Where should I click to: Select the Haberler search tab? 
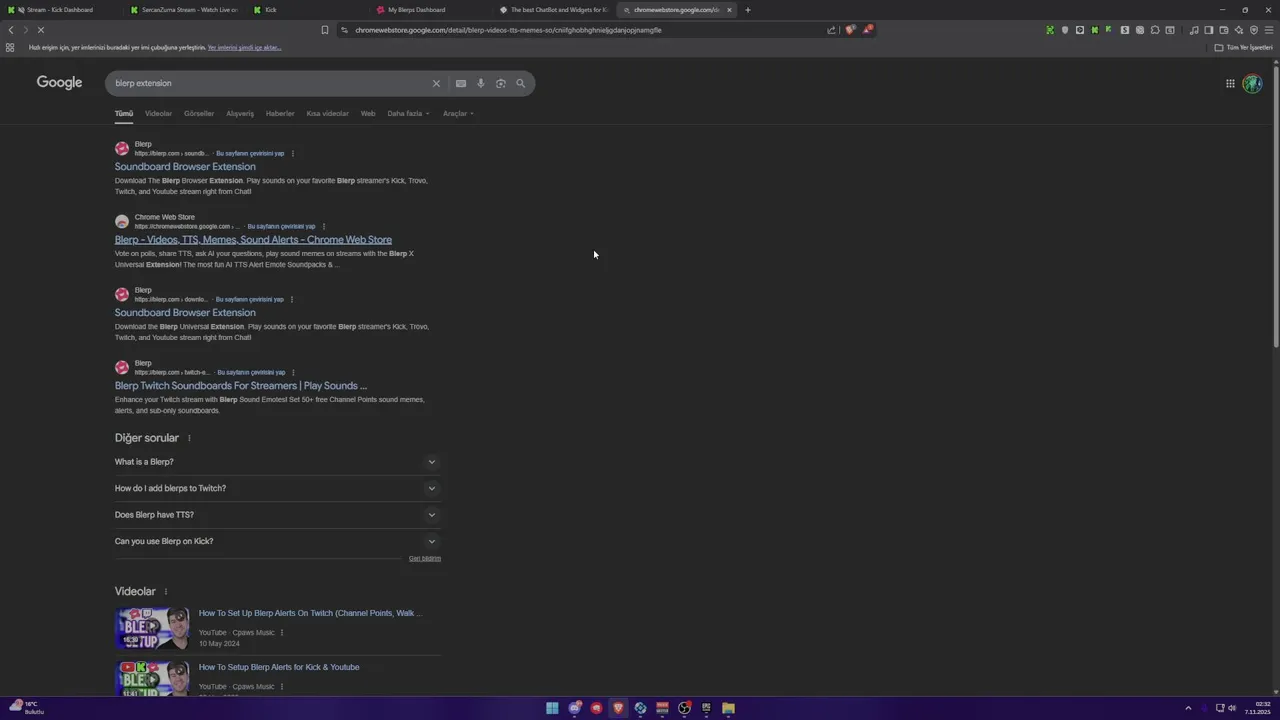pyautogui.click(x=280, y=113)
